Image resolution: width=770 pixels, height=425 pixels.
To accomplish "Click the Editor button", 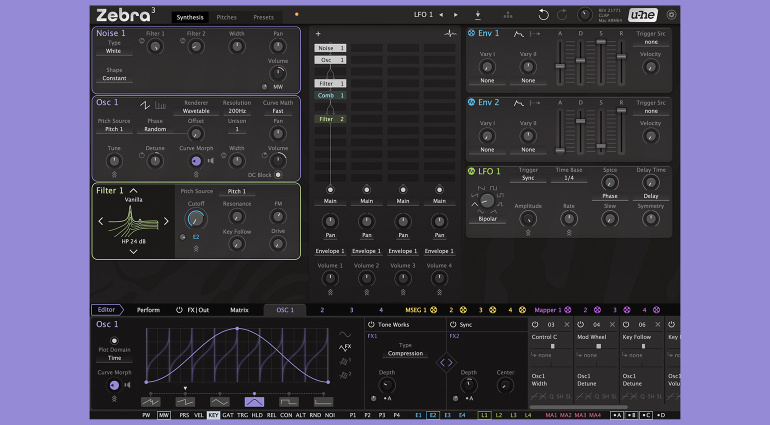I will pyautogui.click(x=106, y=310).
